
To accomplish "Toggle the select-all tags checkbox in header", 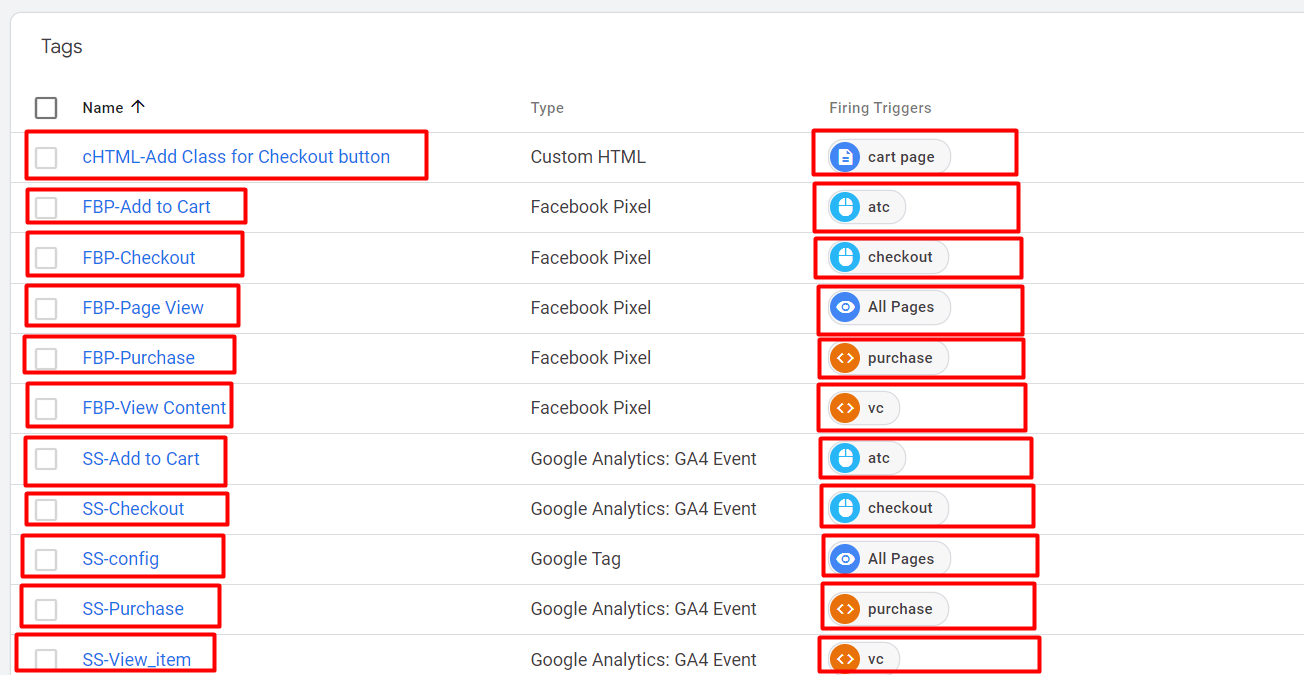I will [x=46, y=108].
